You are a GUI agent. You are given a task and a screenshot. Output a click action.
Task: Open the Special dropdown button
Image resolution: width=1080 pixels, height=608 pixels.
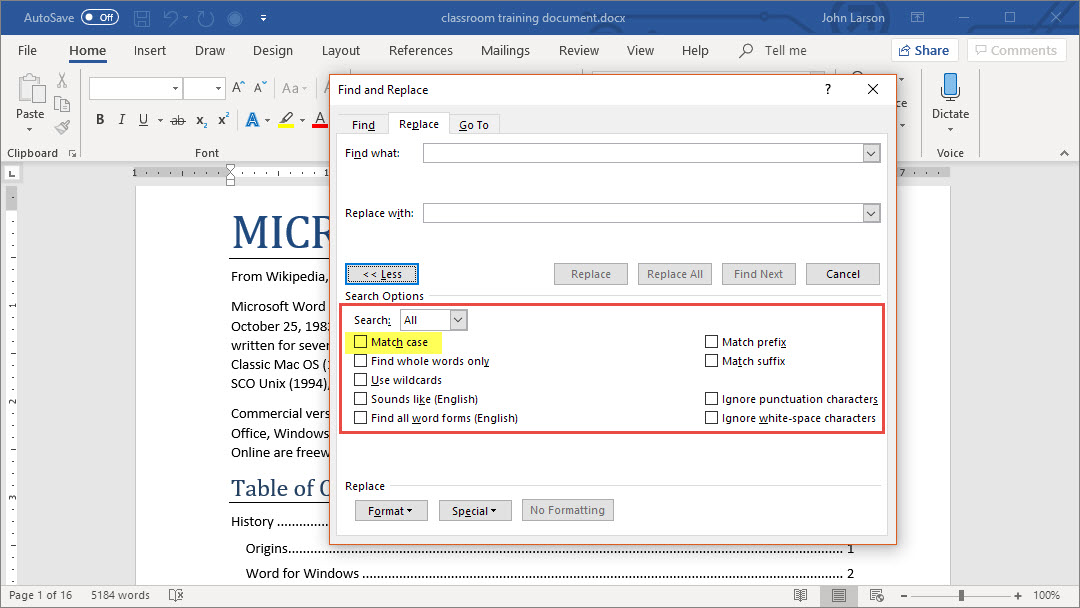point(474,510)
